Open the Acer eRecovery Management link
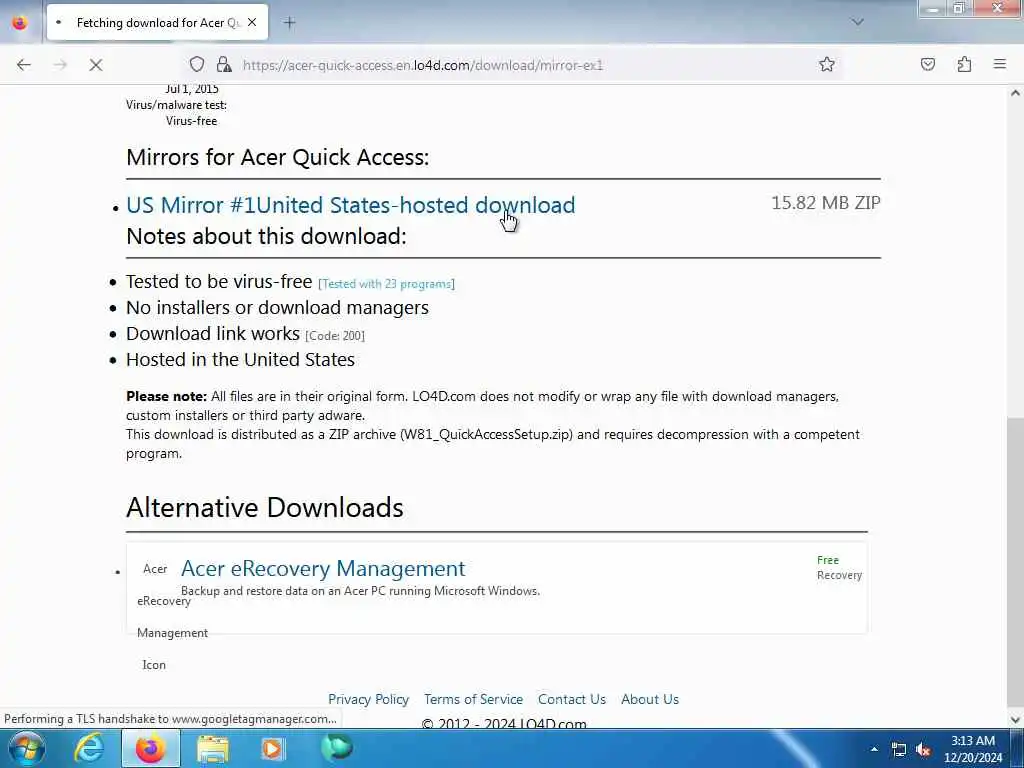The image size is (1024, 768). click(323, 568)
